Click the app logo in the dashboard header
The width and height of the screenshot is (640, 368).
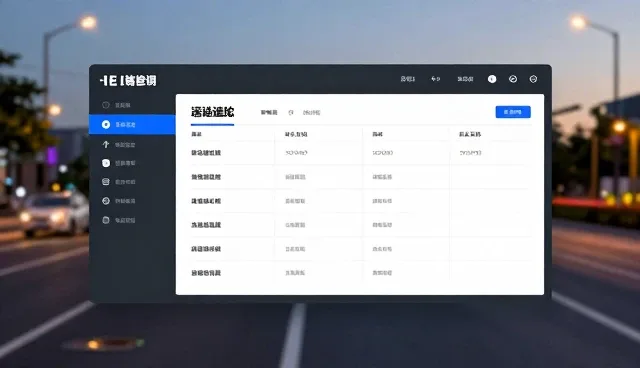[x=128, y=80]
